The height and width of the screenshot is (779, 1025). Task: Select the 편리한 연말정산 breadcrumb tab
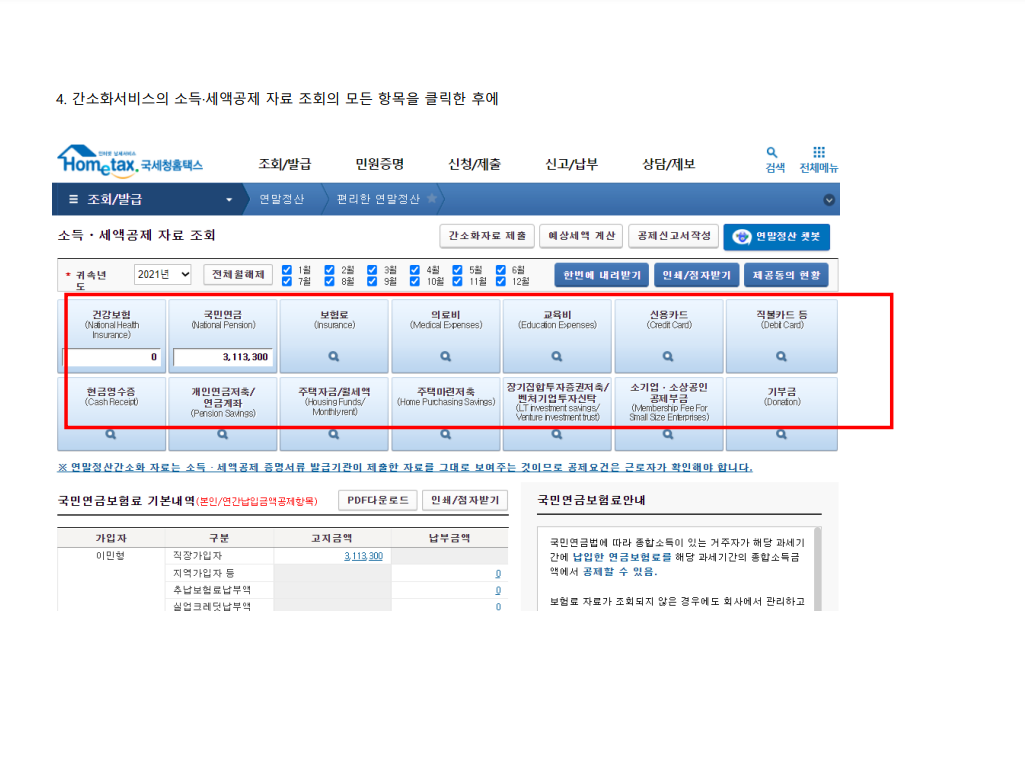pos(378,199)
